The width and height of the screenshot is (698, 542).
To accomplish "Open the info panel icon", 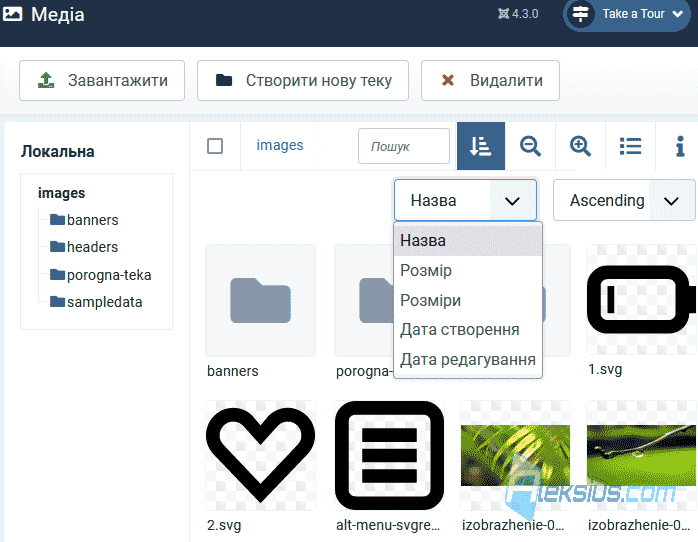I will [x=680, y=146].
